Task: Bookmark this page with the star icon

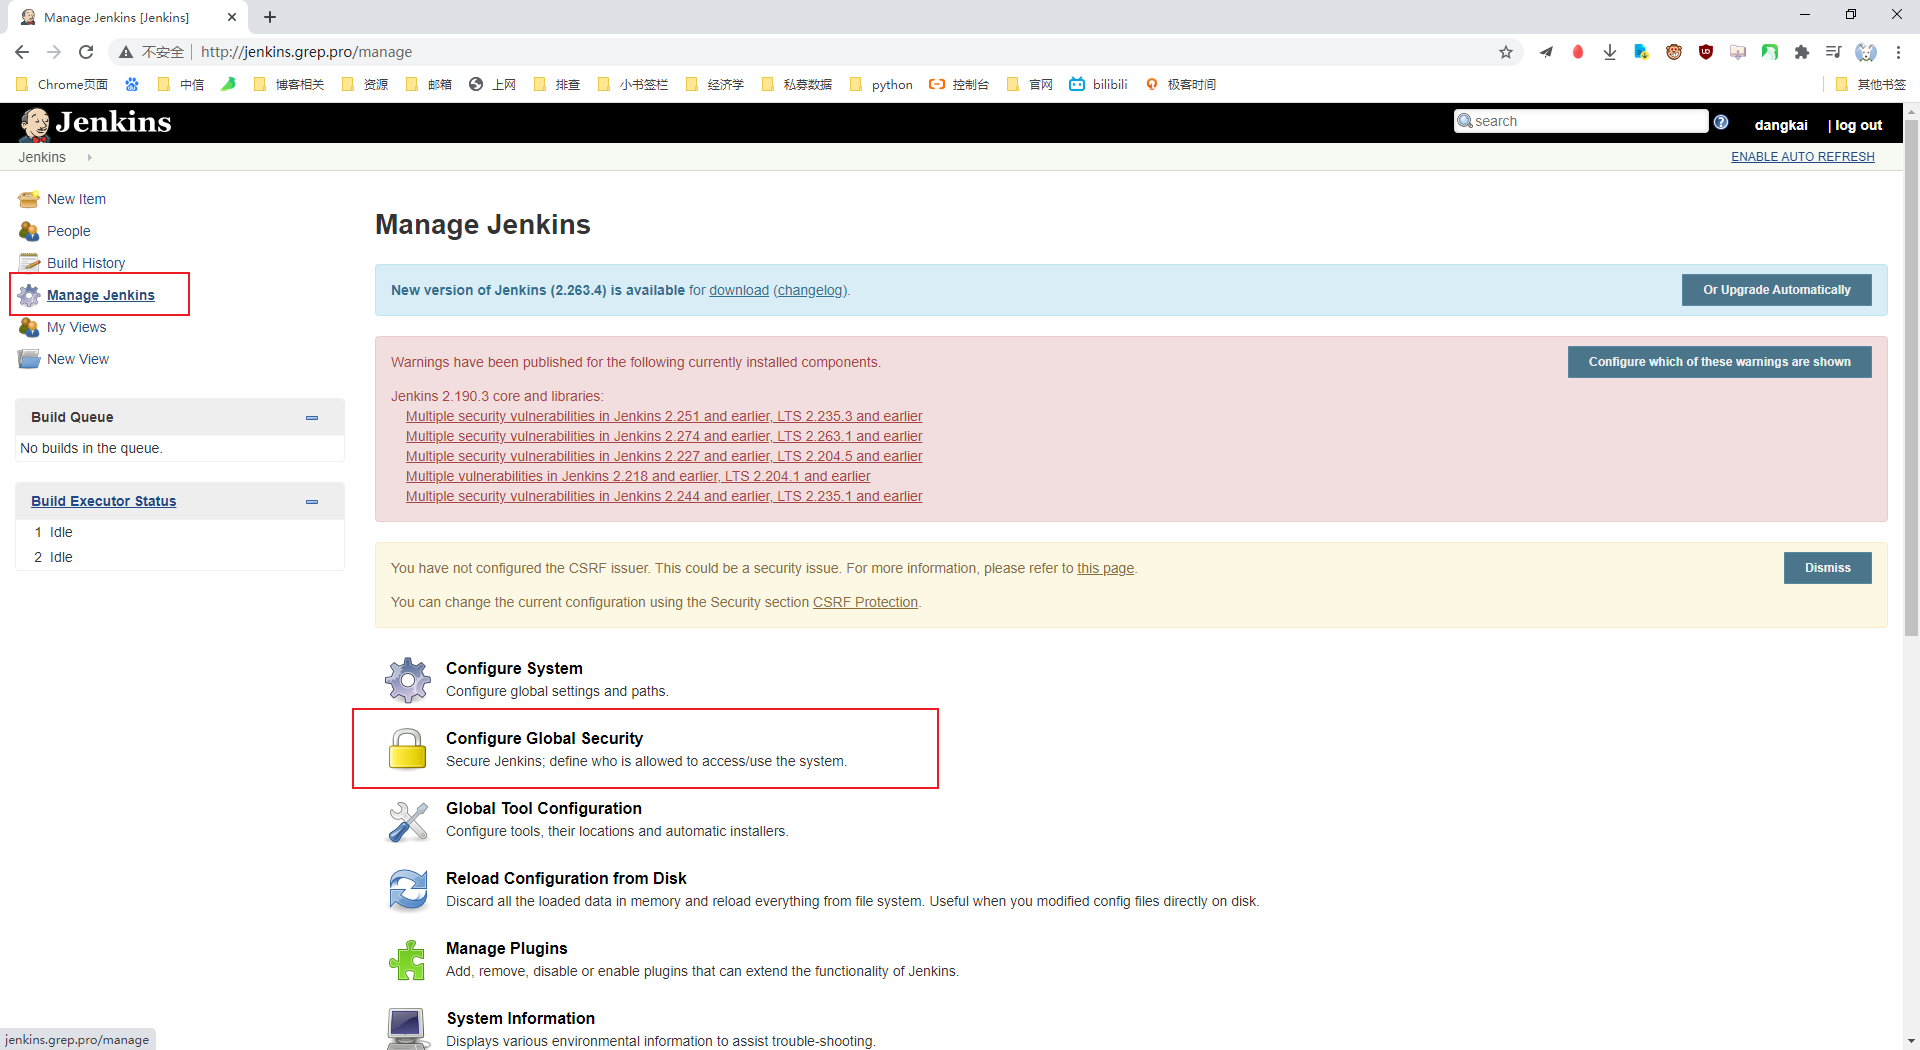Action: pyautogui.click(x=1506, y=52)
